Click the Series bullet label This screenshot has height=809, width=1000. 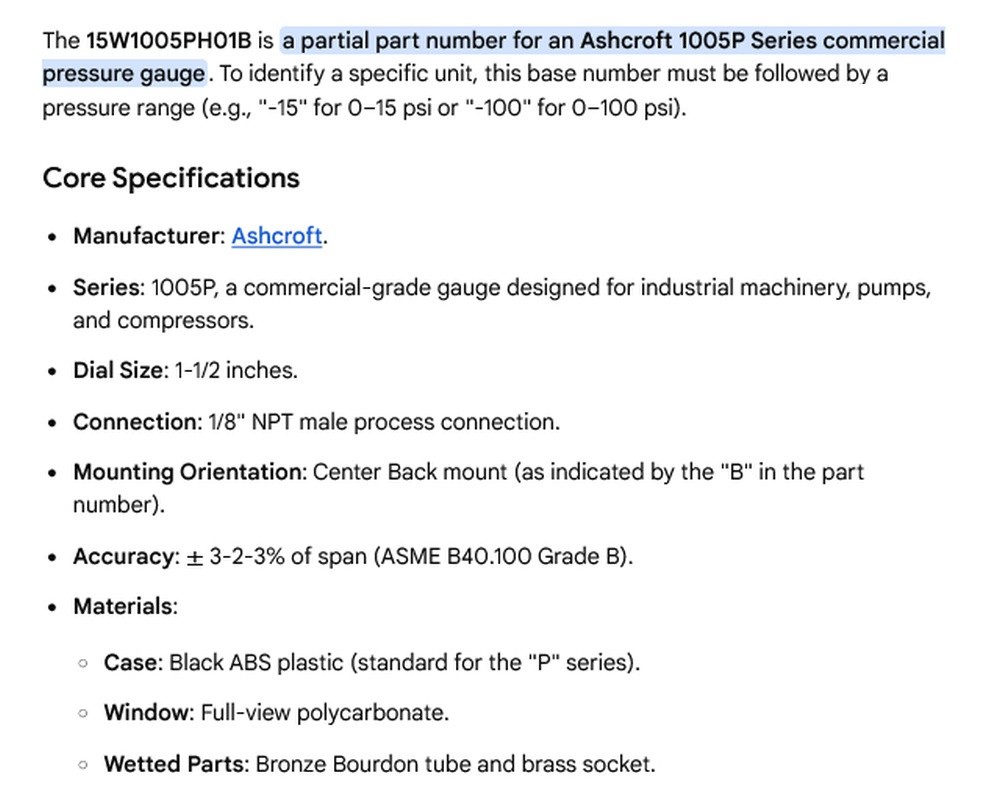109,288
